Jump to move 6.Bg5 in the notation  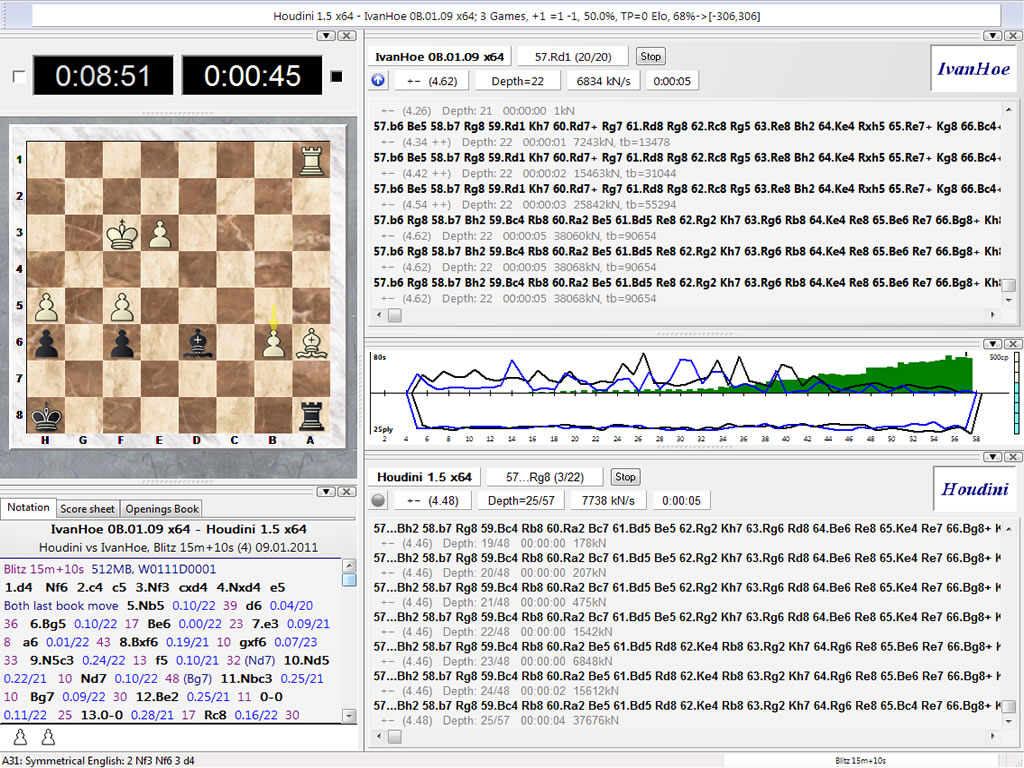(x=48, y=624)
